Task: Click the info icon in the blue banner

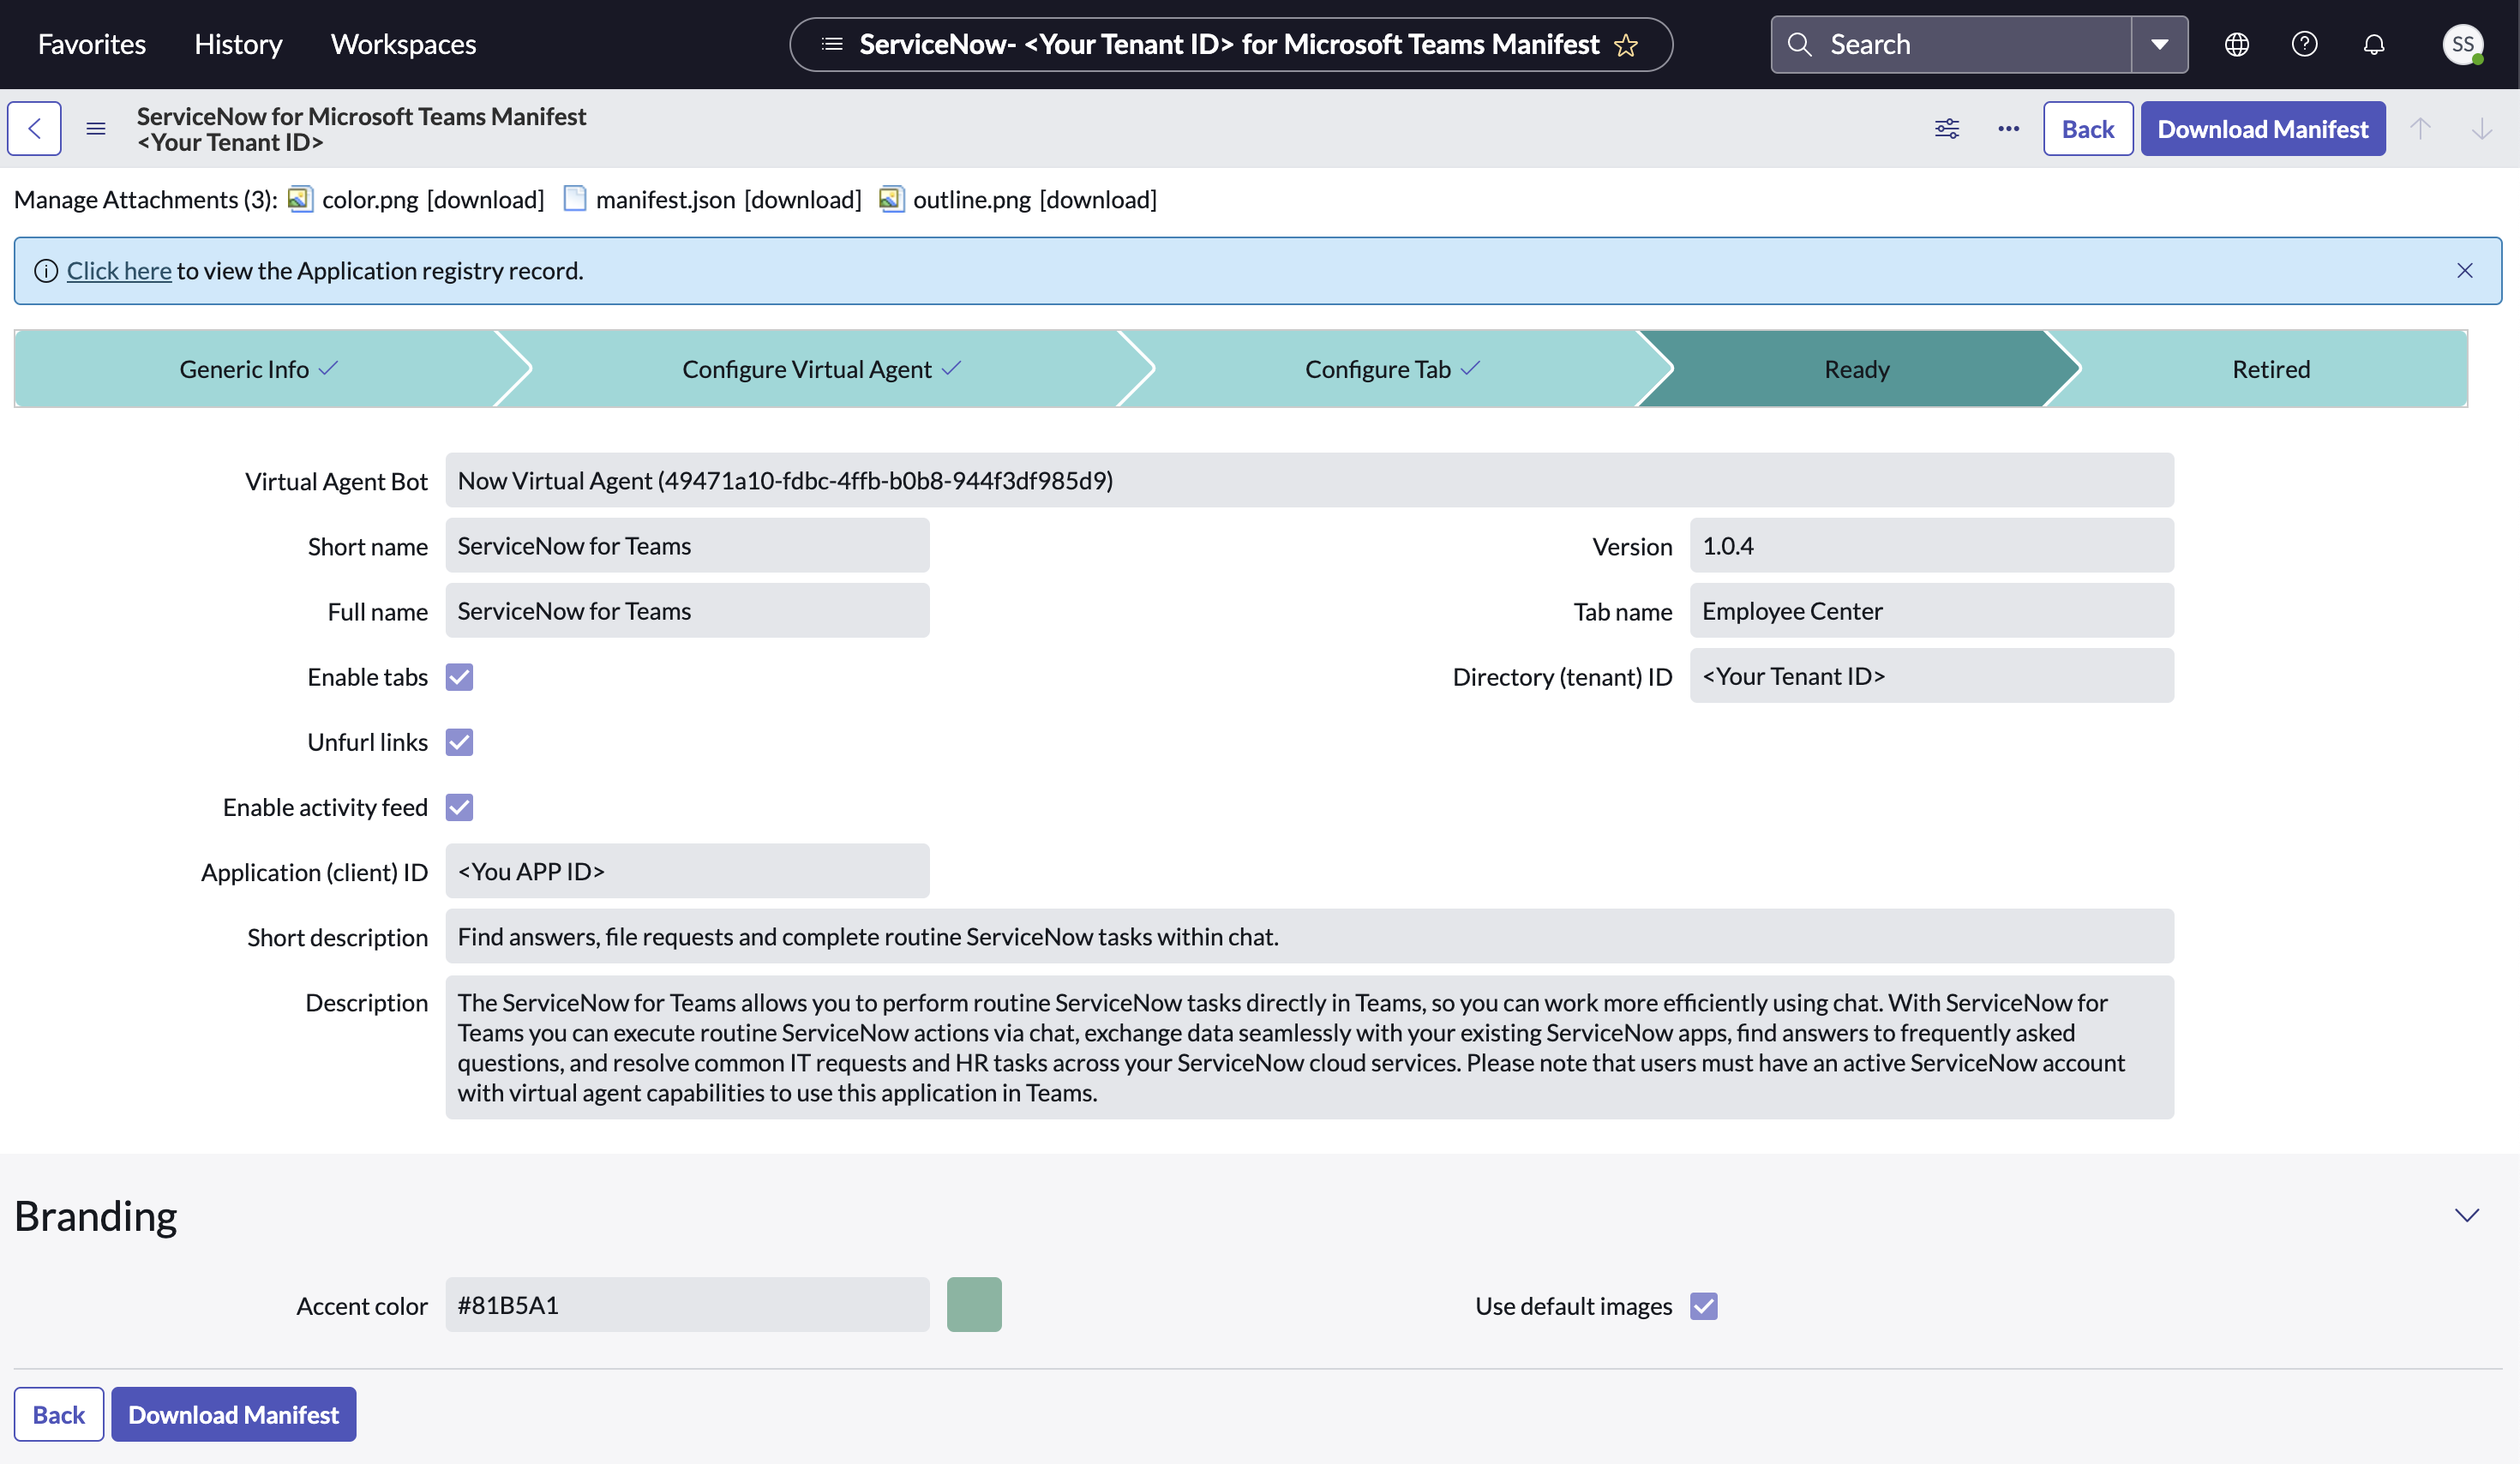Action: 46,271
